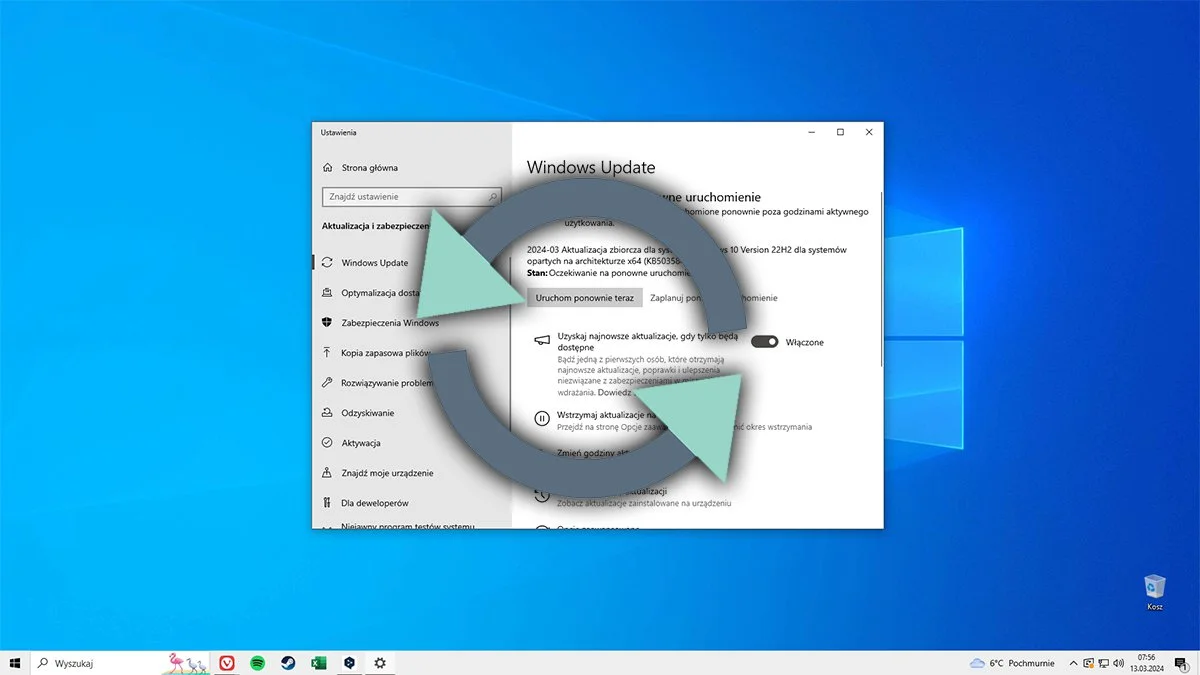Launch Spotify from the taskbar
This screenshot has width=1200, height=675.
258,662
